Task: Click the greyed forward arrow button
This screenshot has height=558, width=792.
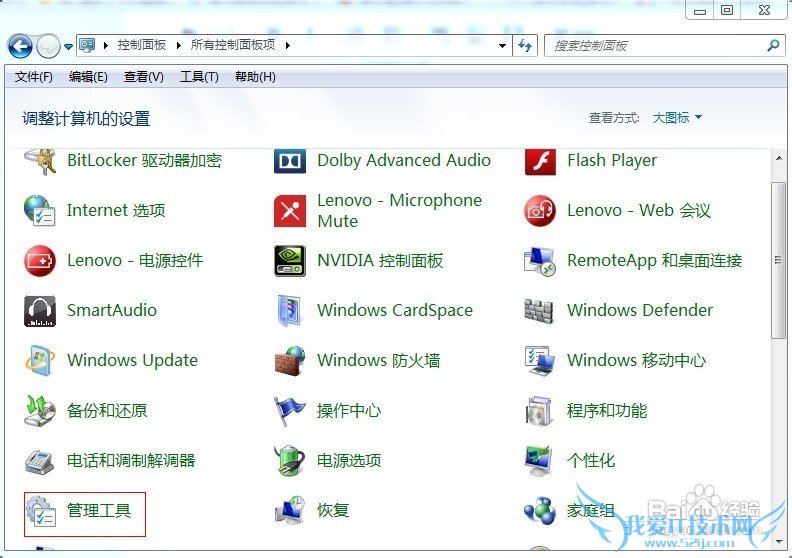Action: [48, 46]
